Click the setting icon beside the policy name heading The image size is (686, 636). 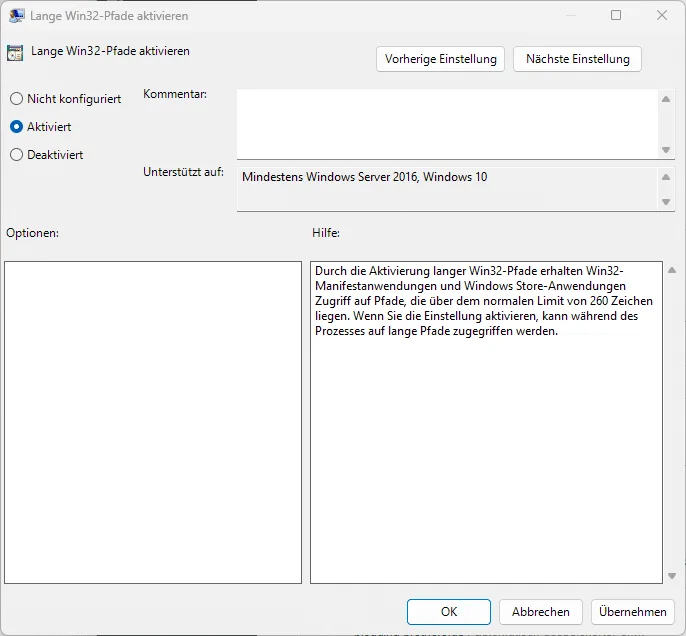click(x=15, y=53)
